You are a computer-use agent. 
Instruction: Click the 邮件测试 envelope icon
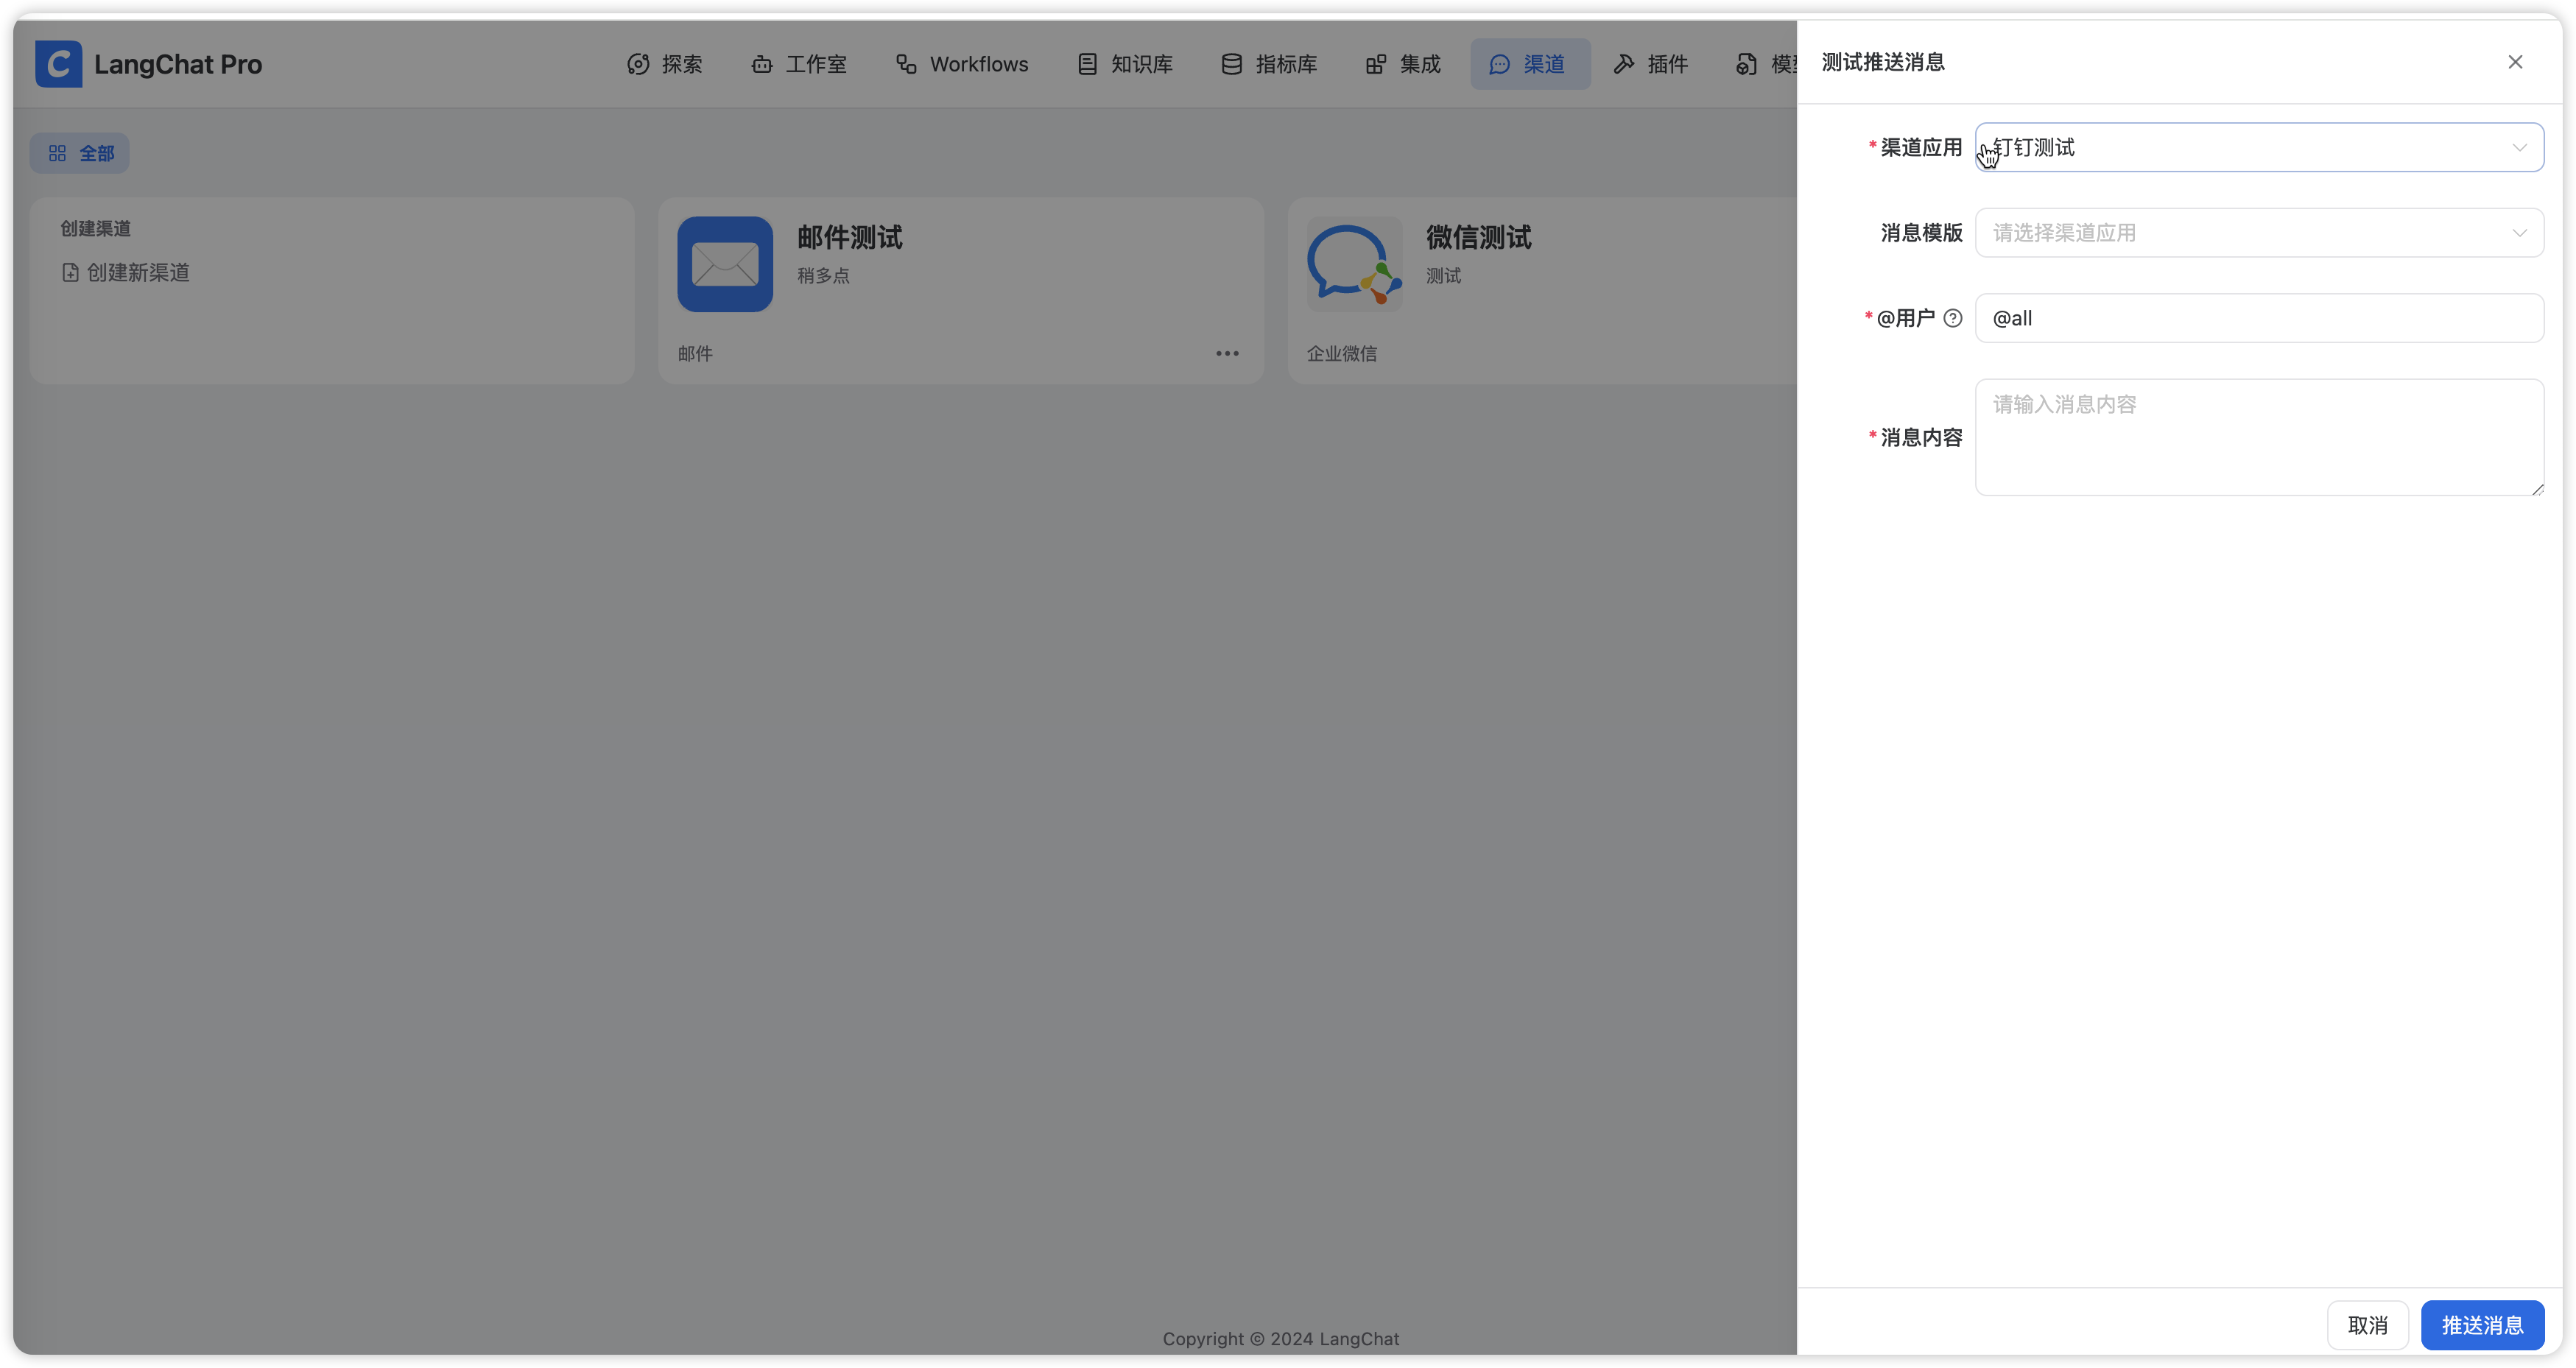coord(724,264)
